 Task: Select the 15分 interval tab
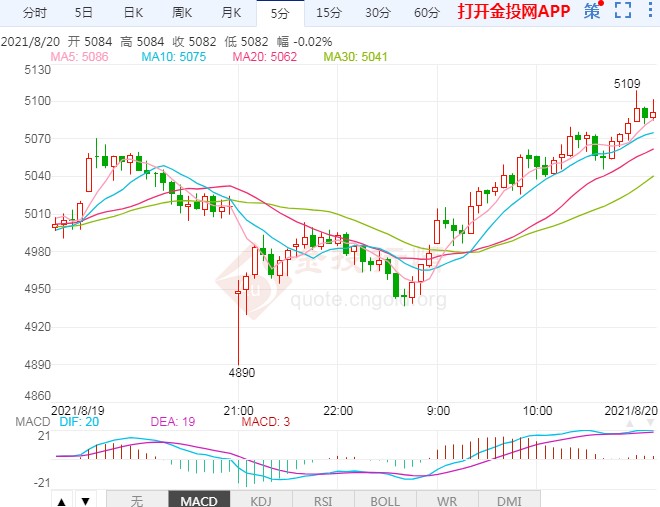(x=328, y=13)
